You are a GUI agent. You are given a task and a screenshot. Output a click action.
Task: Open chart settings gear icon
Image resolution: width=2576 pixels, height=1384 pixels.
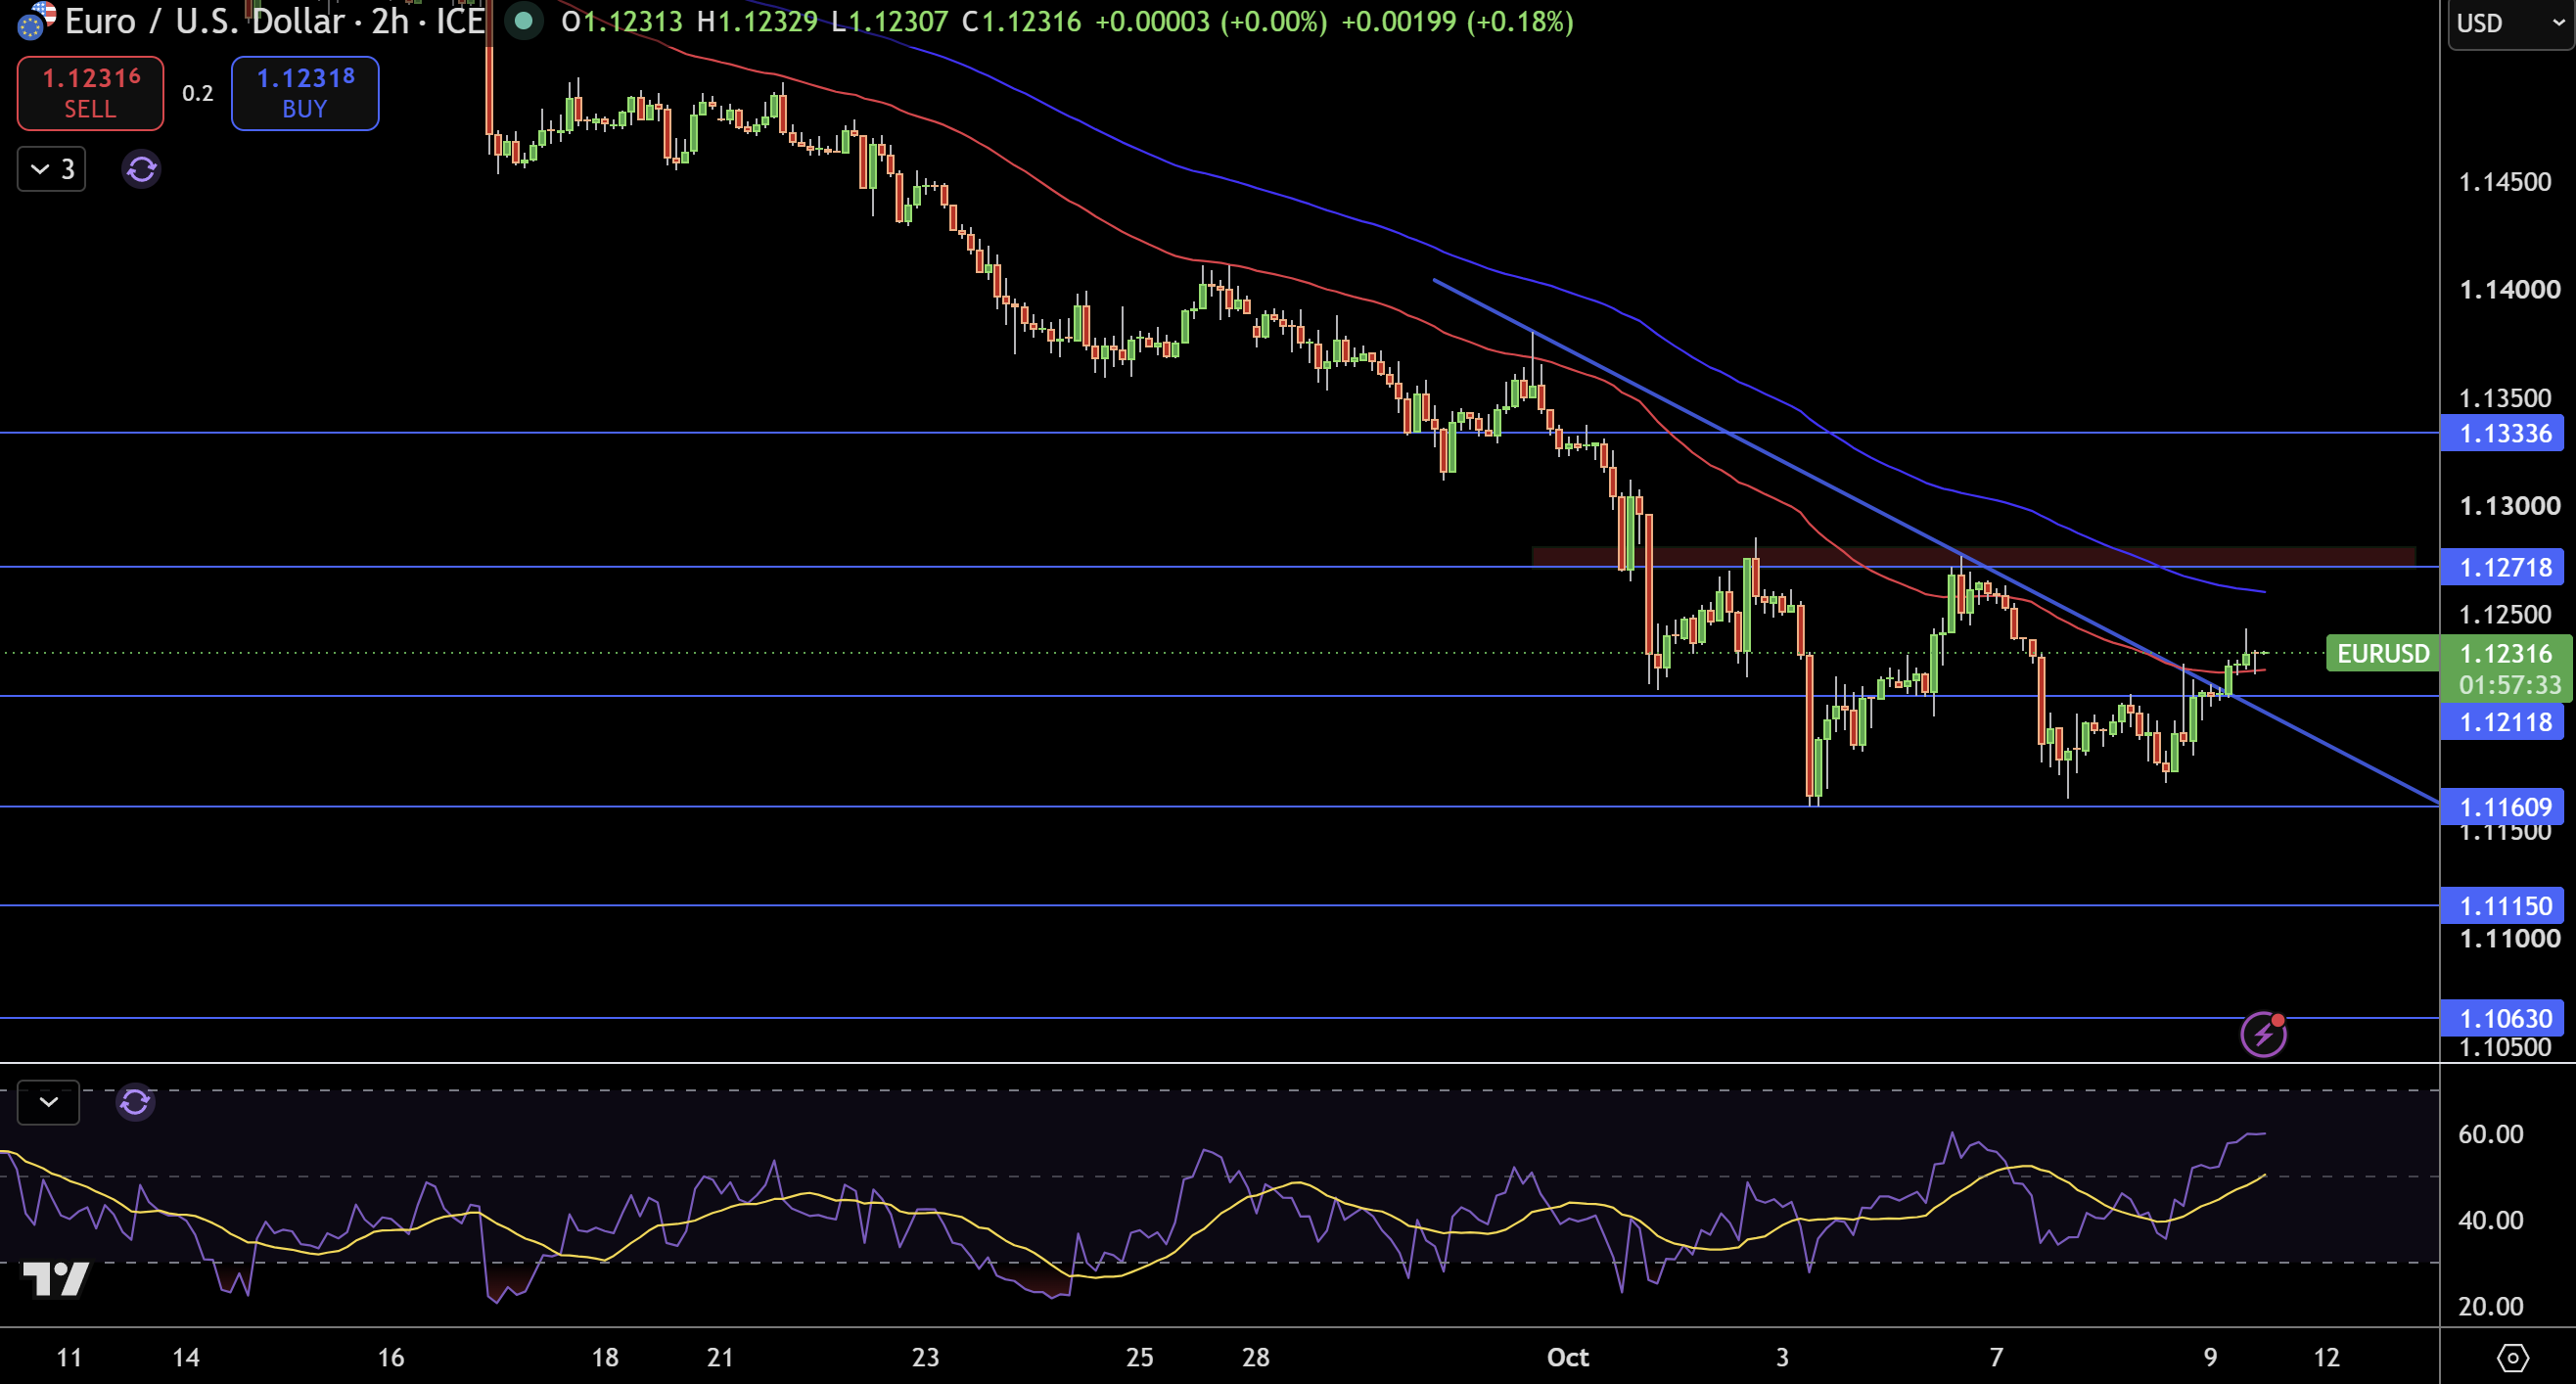2512,1357
